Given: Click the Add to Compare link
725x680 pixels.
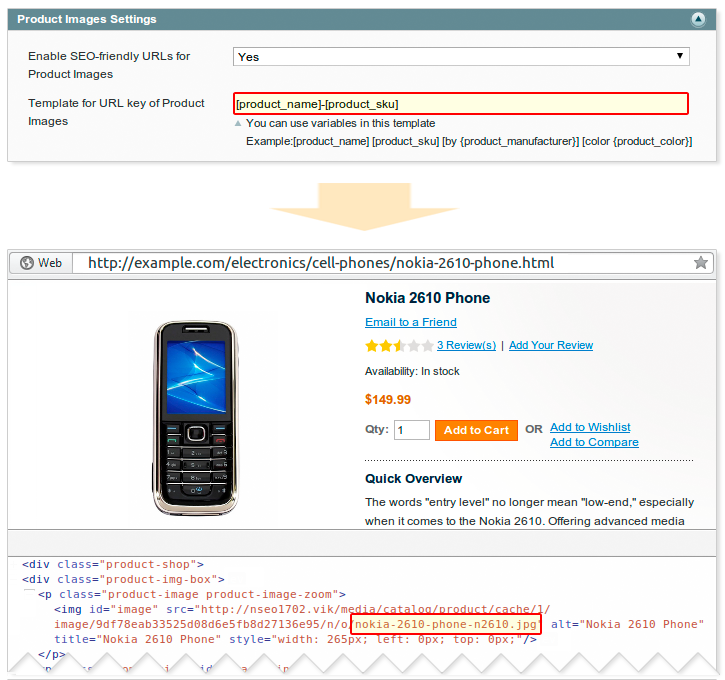Looking at the screenshot, I should pos(594,442).
